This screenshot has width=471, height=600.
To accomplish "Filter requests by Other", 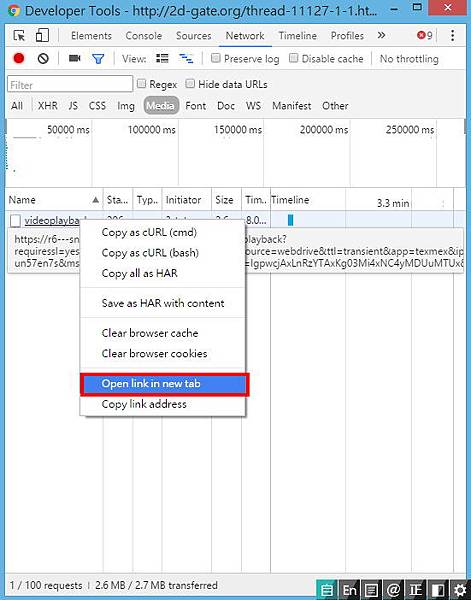I will tap(335, 106).
